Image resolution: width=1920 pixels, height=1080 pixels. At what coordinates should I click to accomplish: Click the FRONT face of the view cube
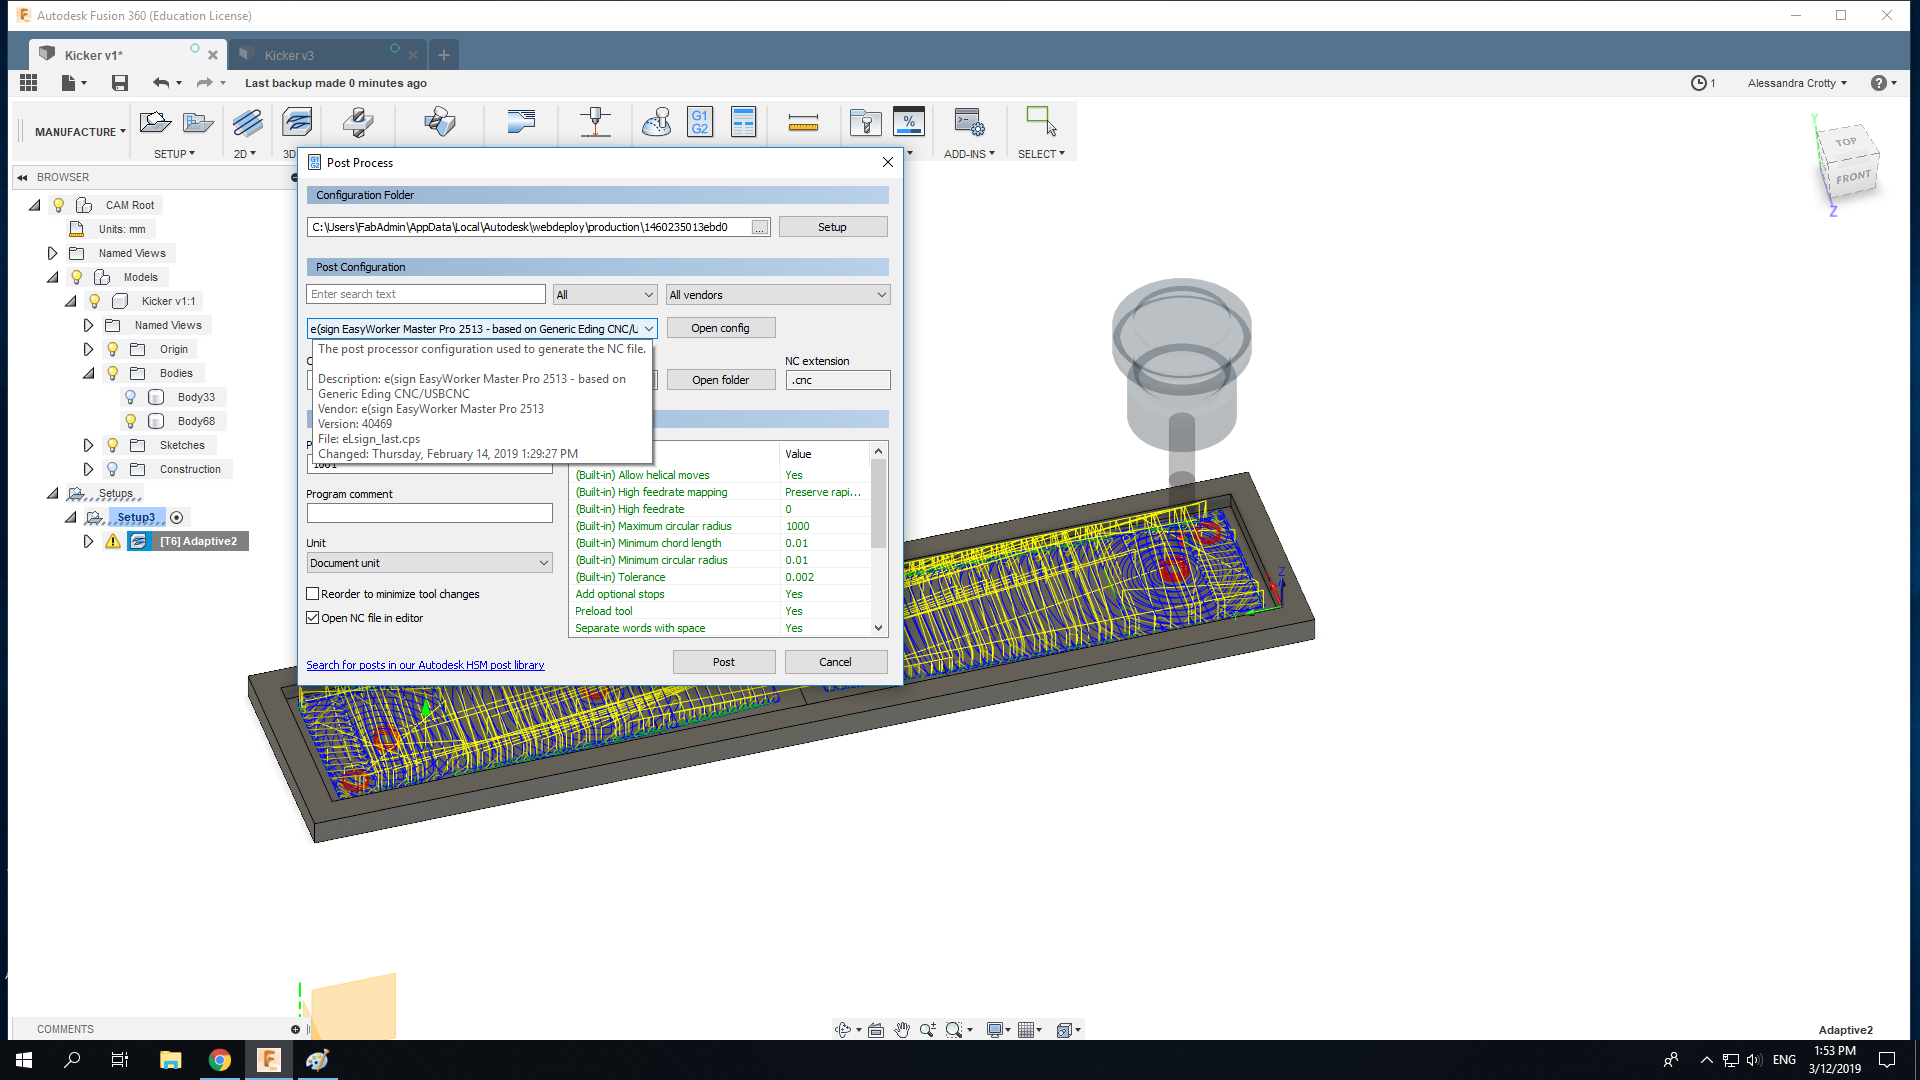1852,178
